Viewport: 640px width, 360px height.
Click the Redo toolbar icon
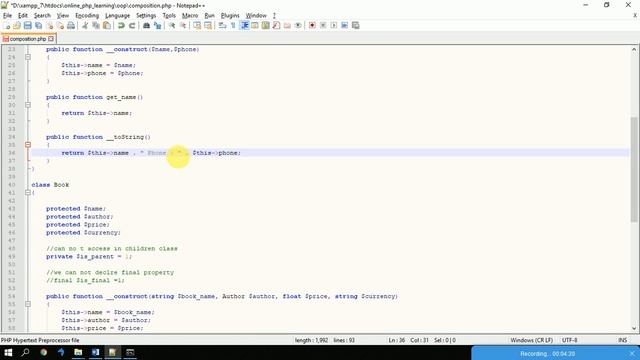point(132,25)
